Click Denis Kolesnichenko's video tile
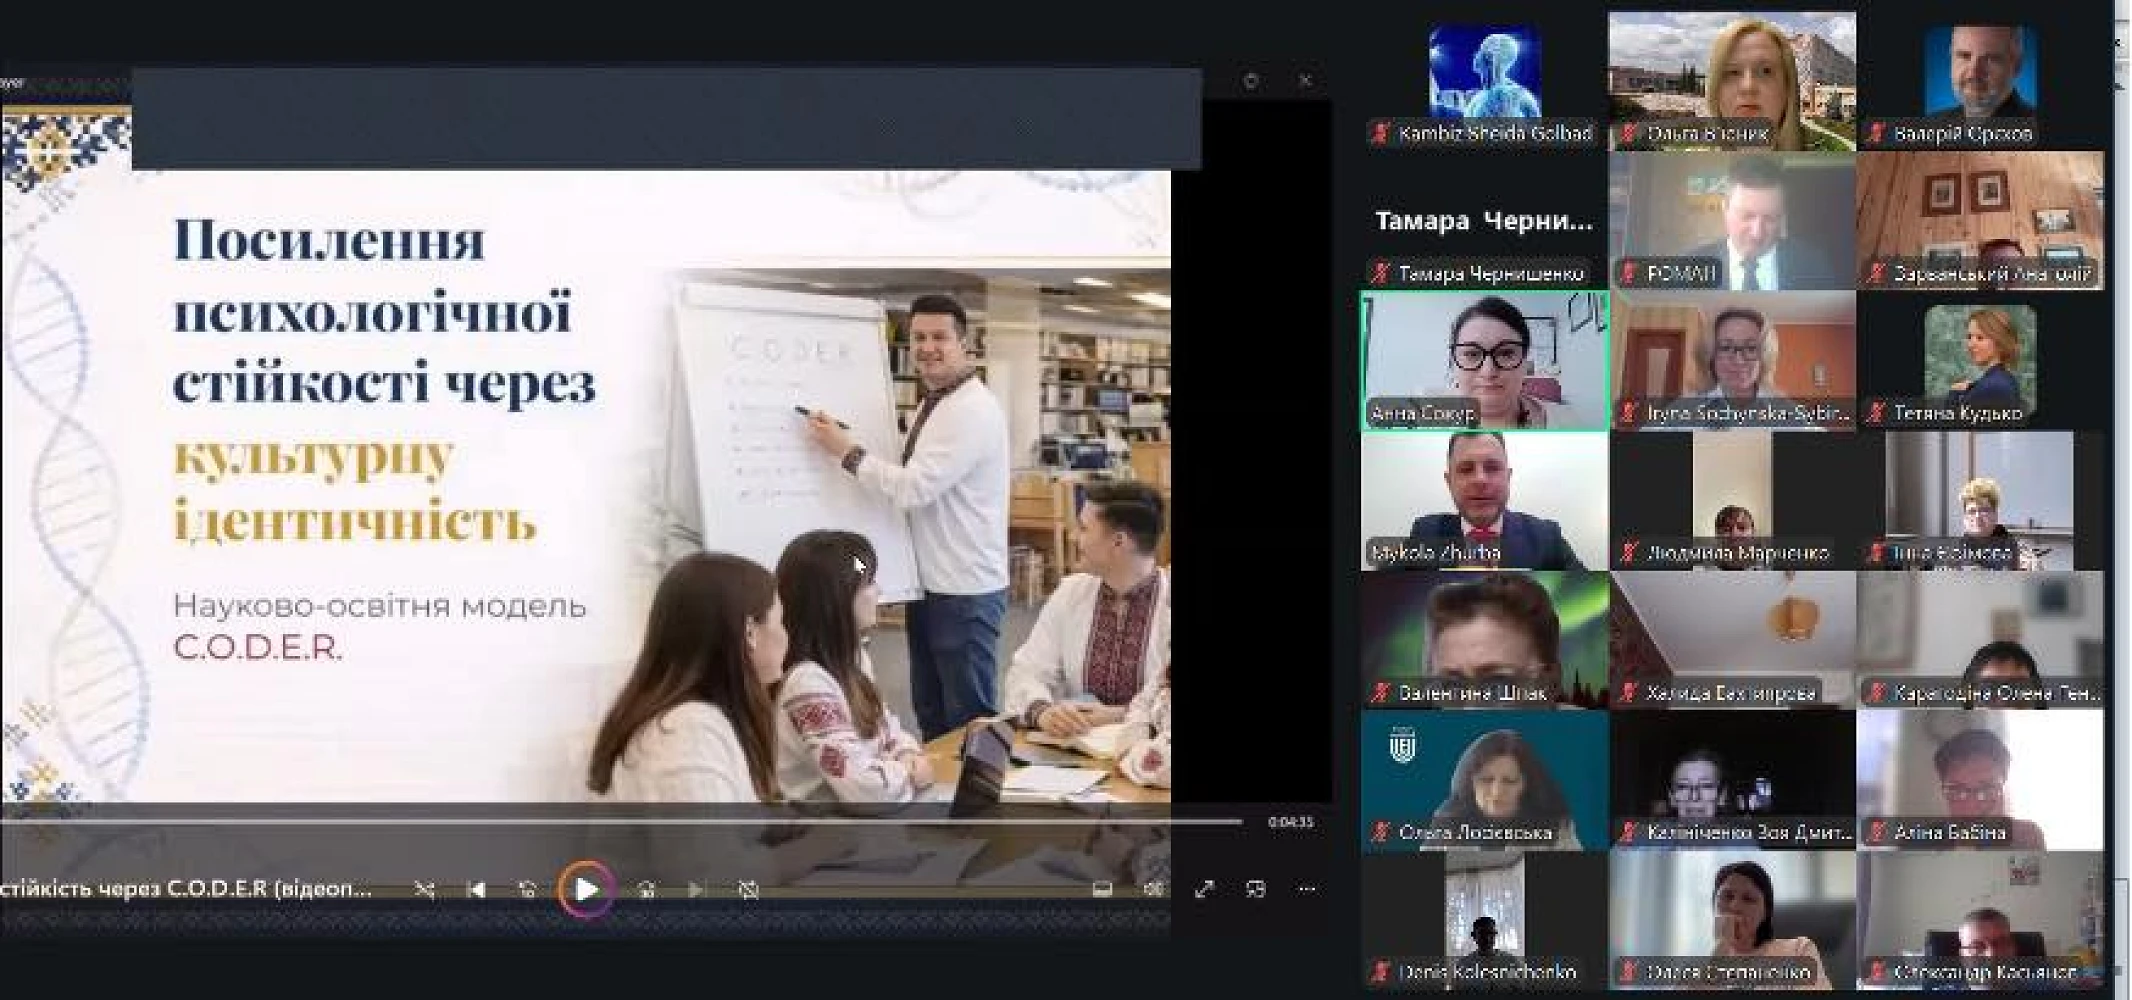2132x1000 pixels. 1484,920
